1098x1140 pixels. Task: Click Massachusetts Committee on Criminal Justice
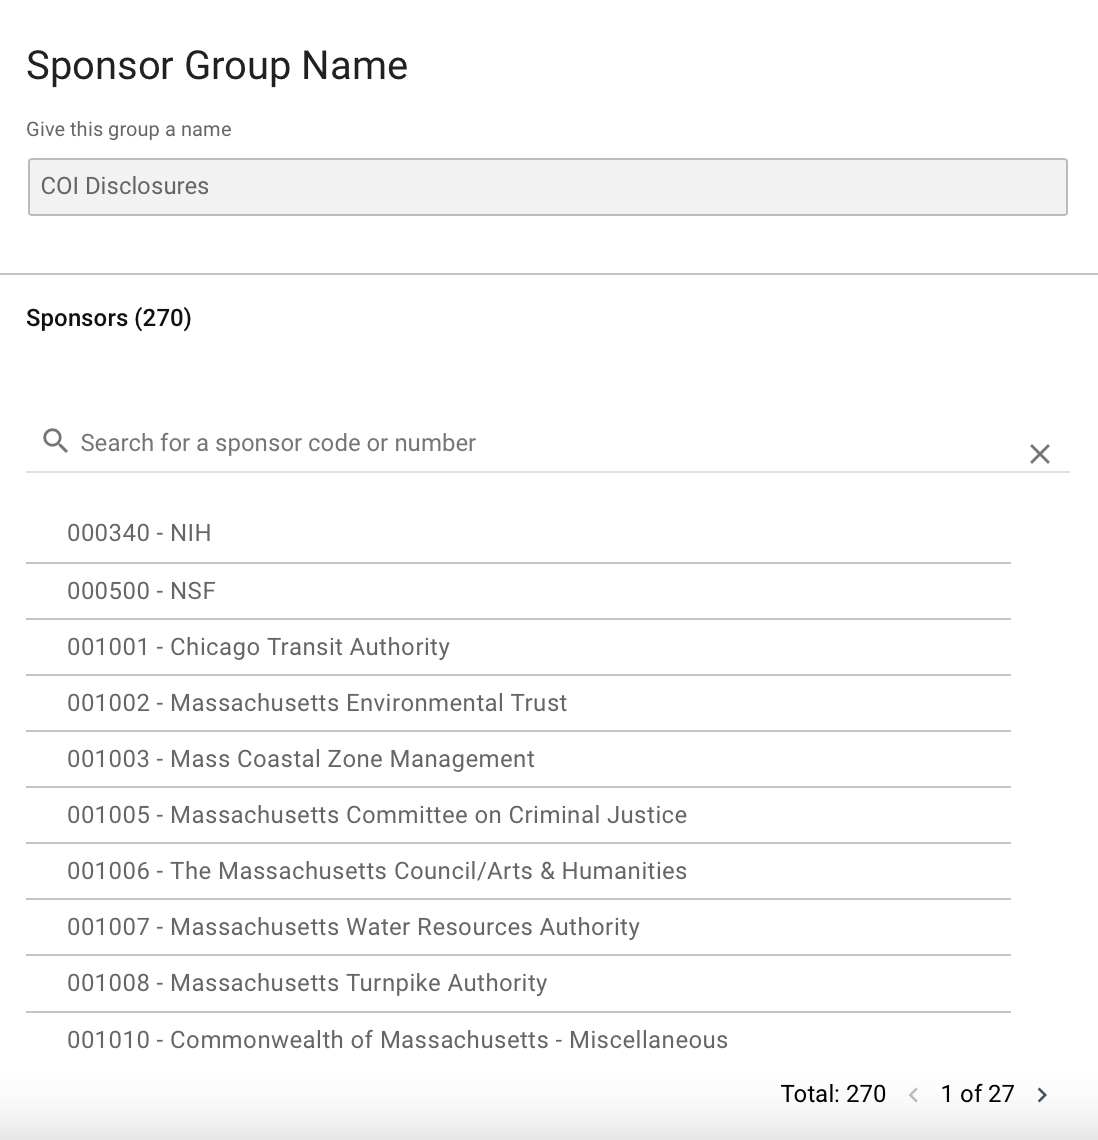tap(377, 815)
